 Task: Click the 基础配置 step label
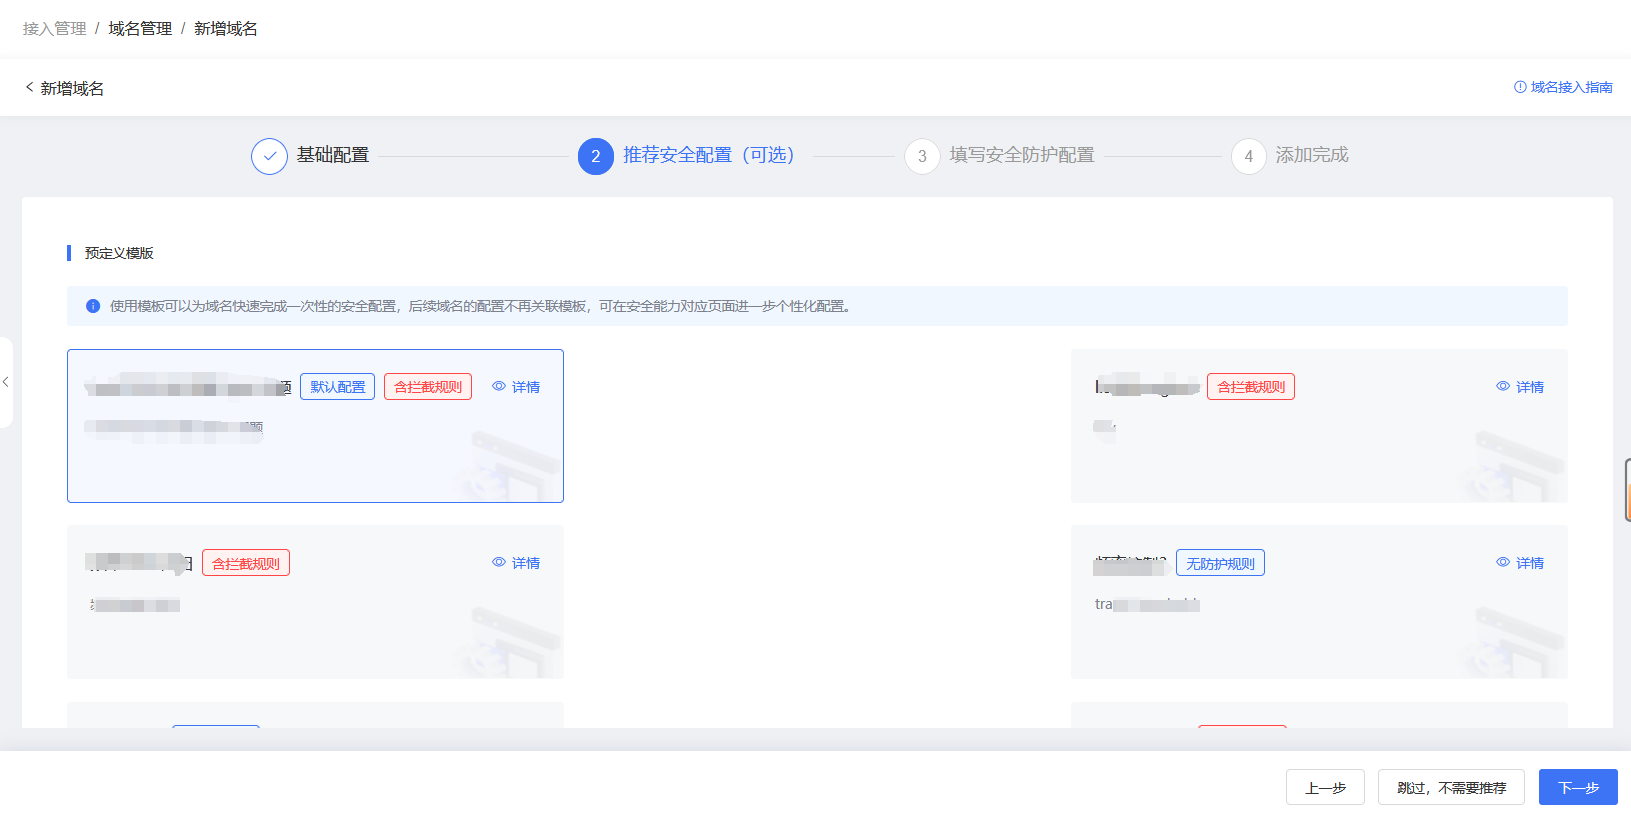333,155
